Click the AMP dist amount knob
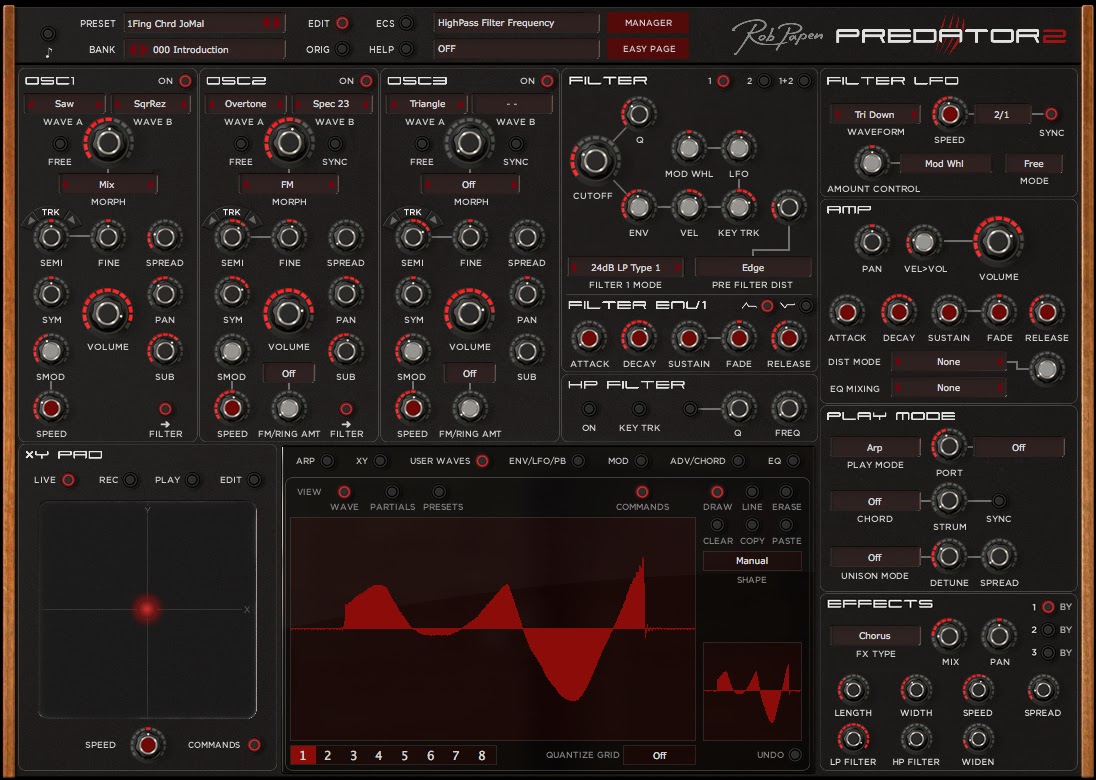 tap(1046, 369)
